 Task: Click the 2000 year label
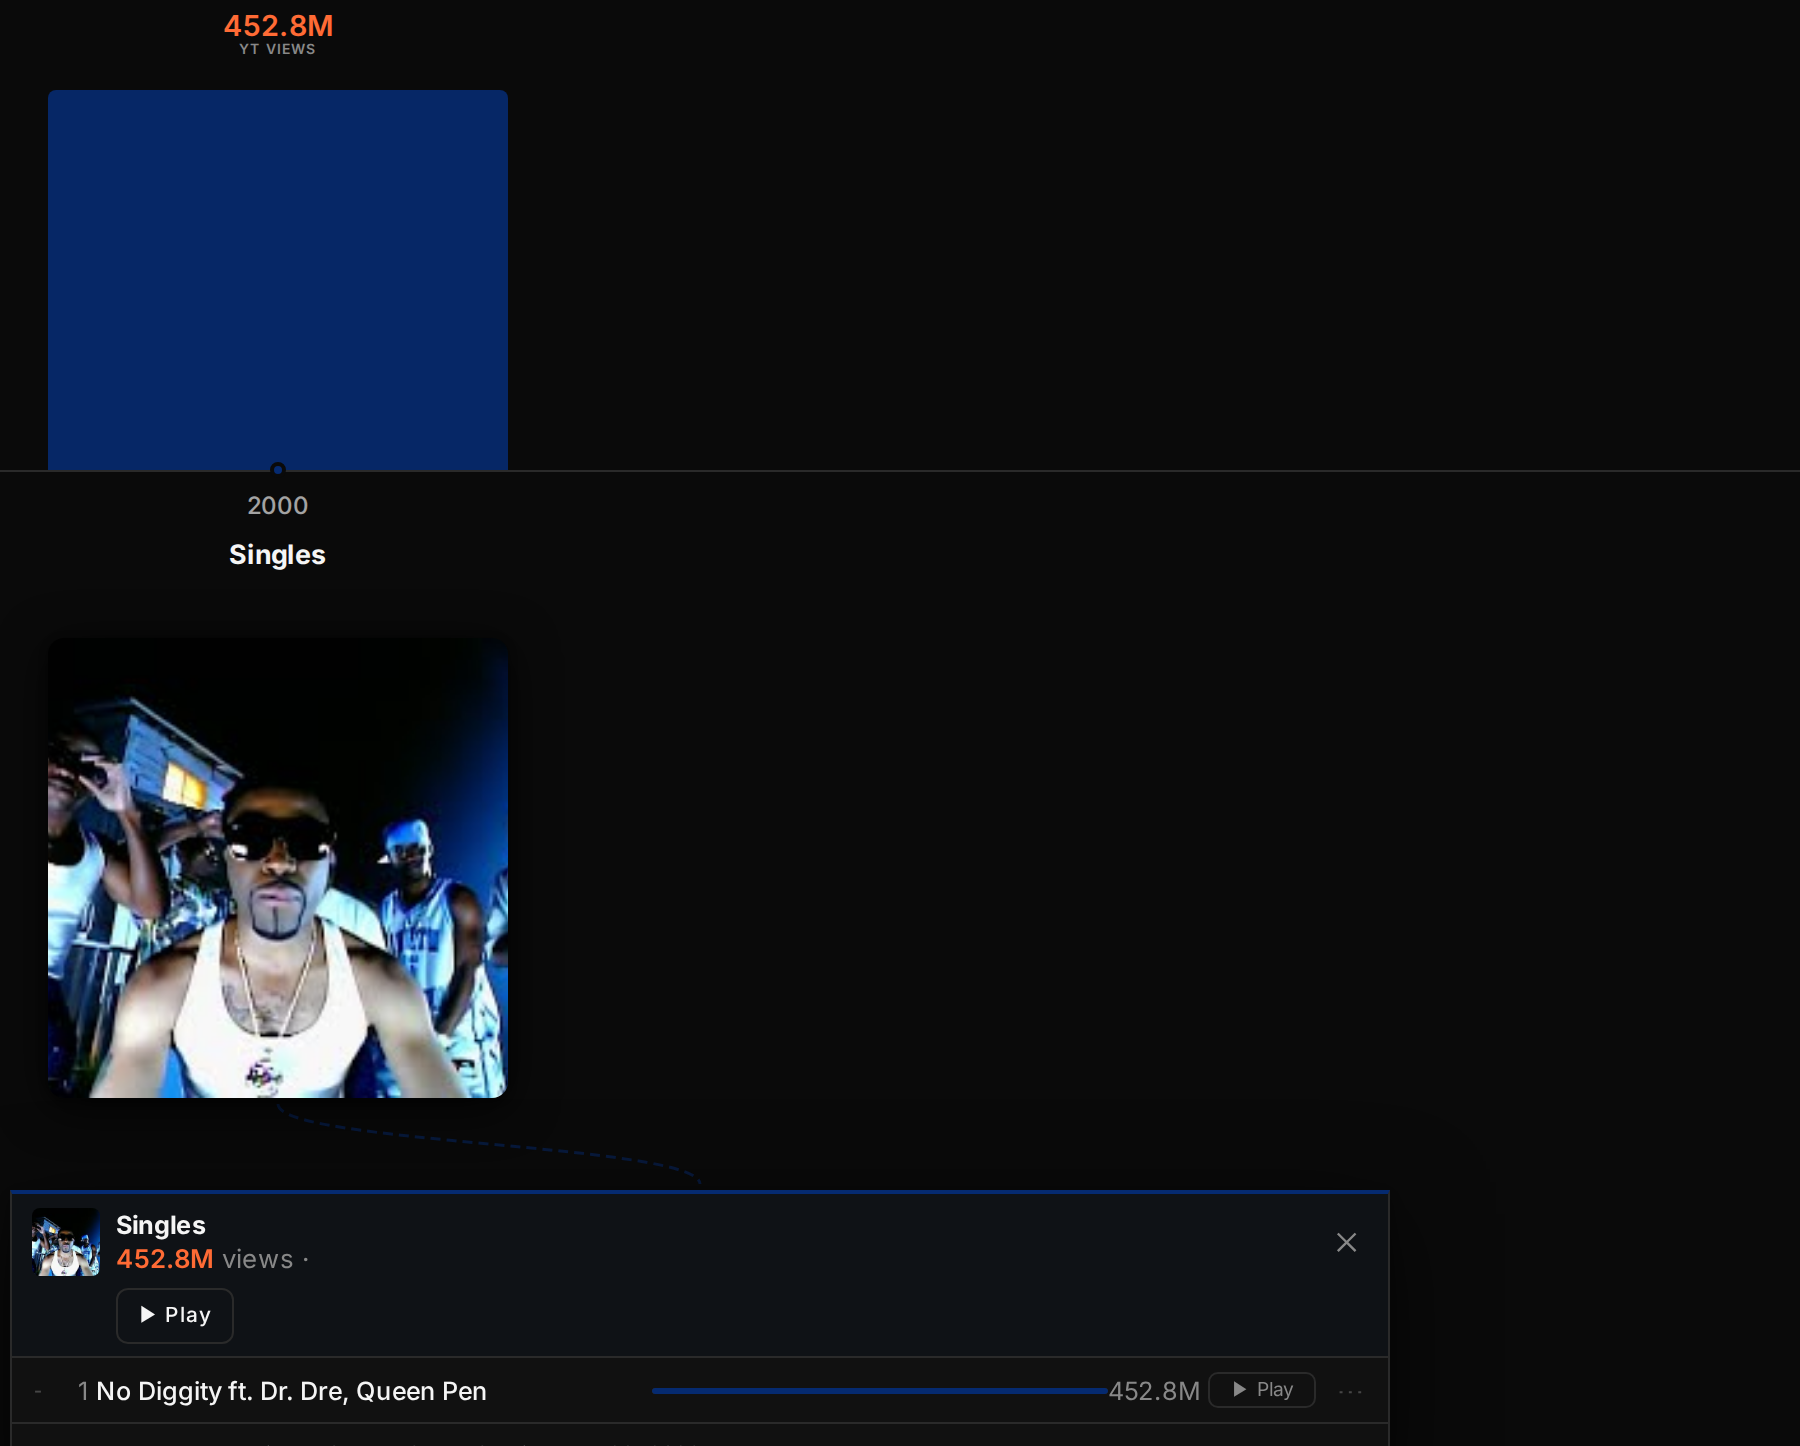[277, 505]
